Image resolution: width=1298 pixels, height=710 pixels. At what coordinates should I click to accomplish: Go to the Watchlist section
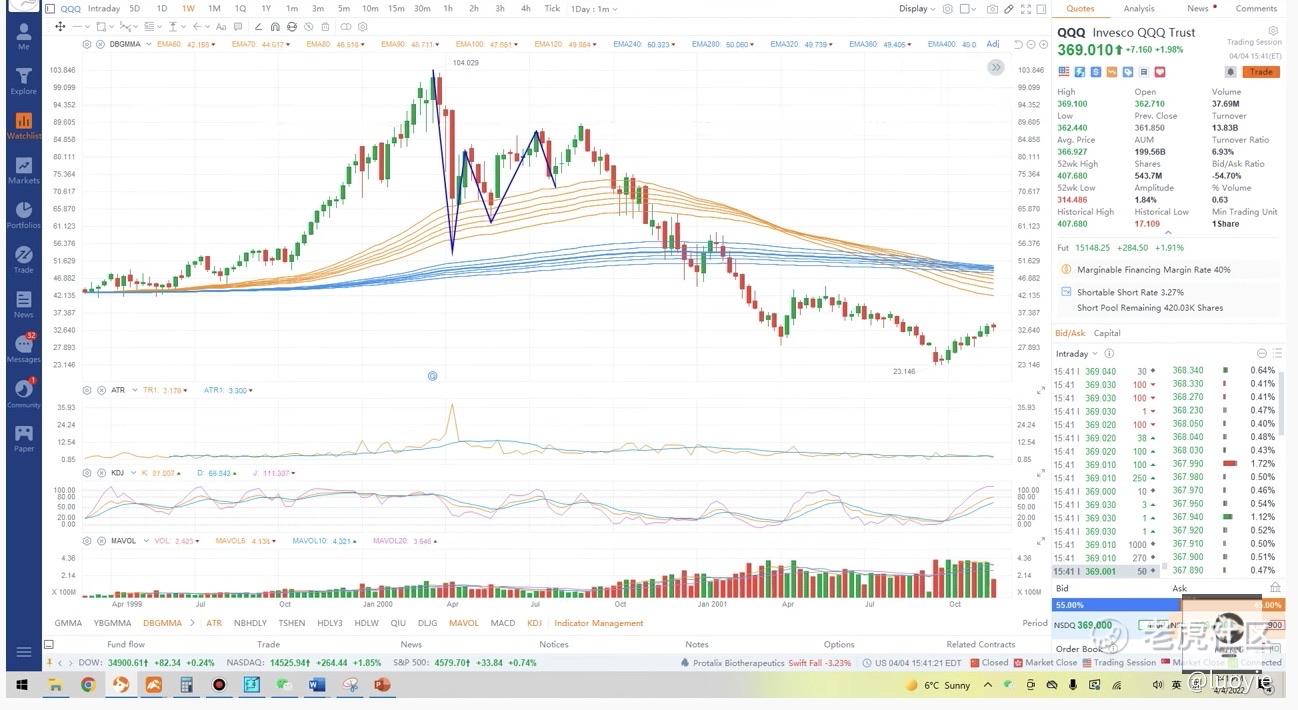24,126
